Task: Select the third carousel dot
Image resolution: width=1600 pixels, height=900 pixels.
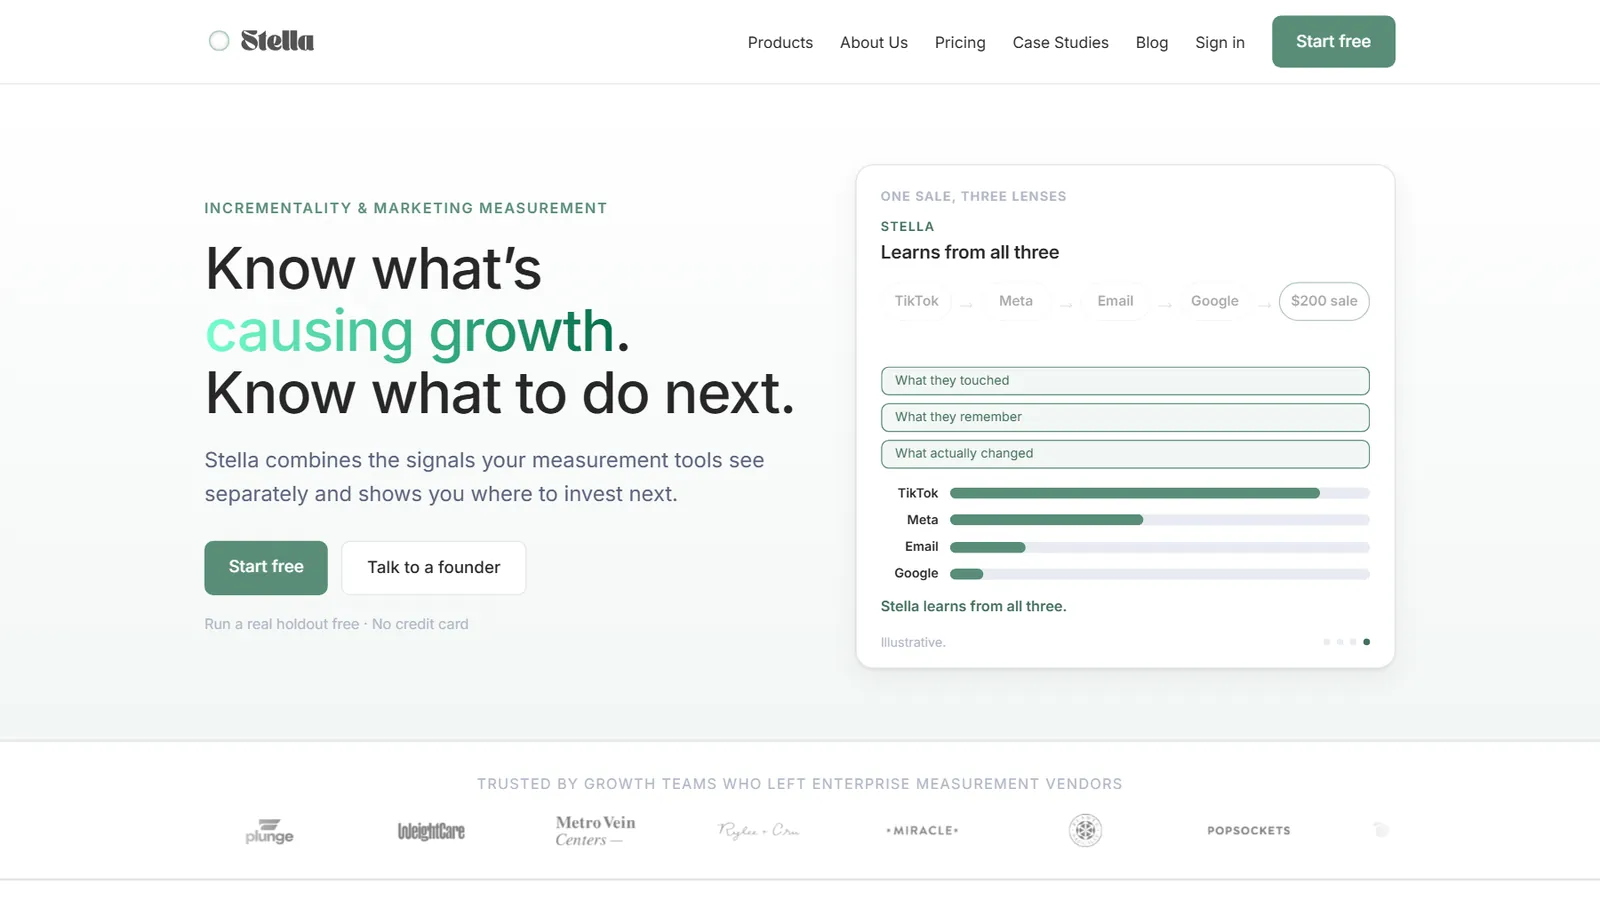Action: pyautogui.click(x=1353, y=642)
